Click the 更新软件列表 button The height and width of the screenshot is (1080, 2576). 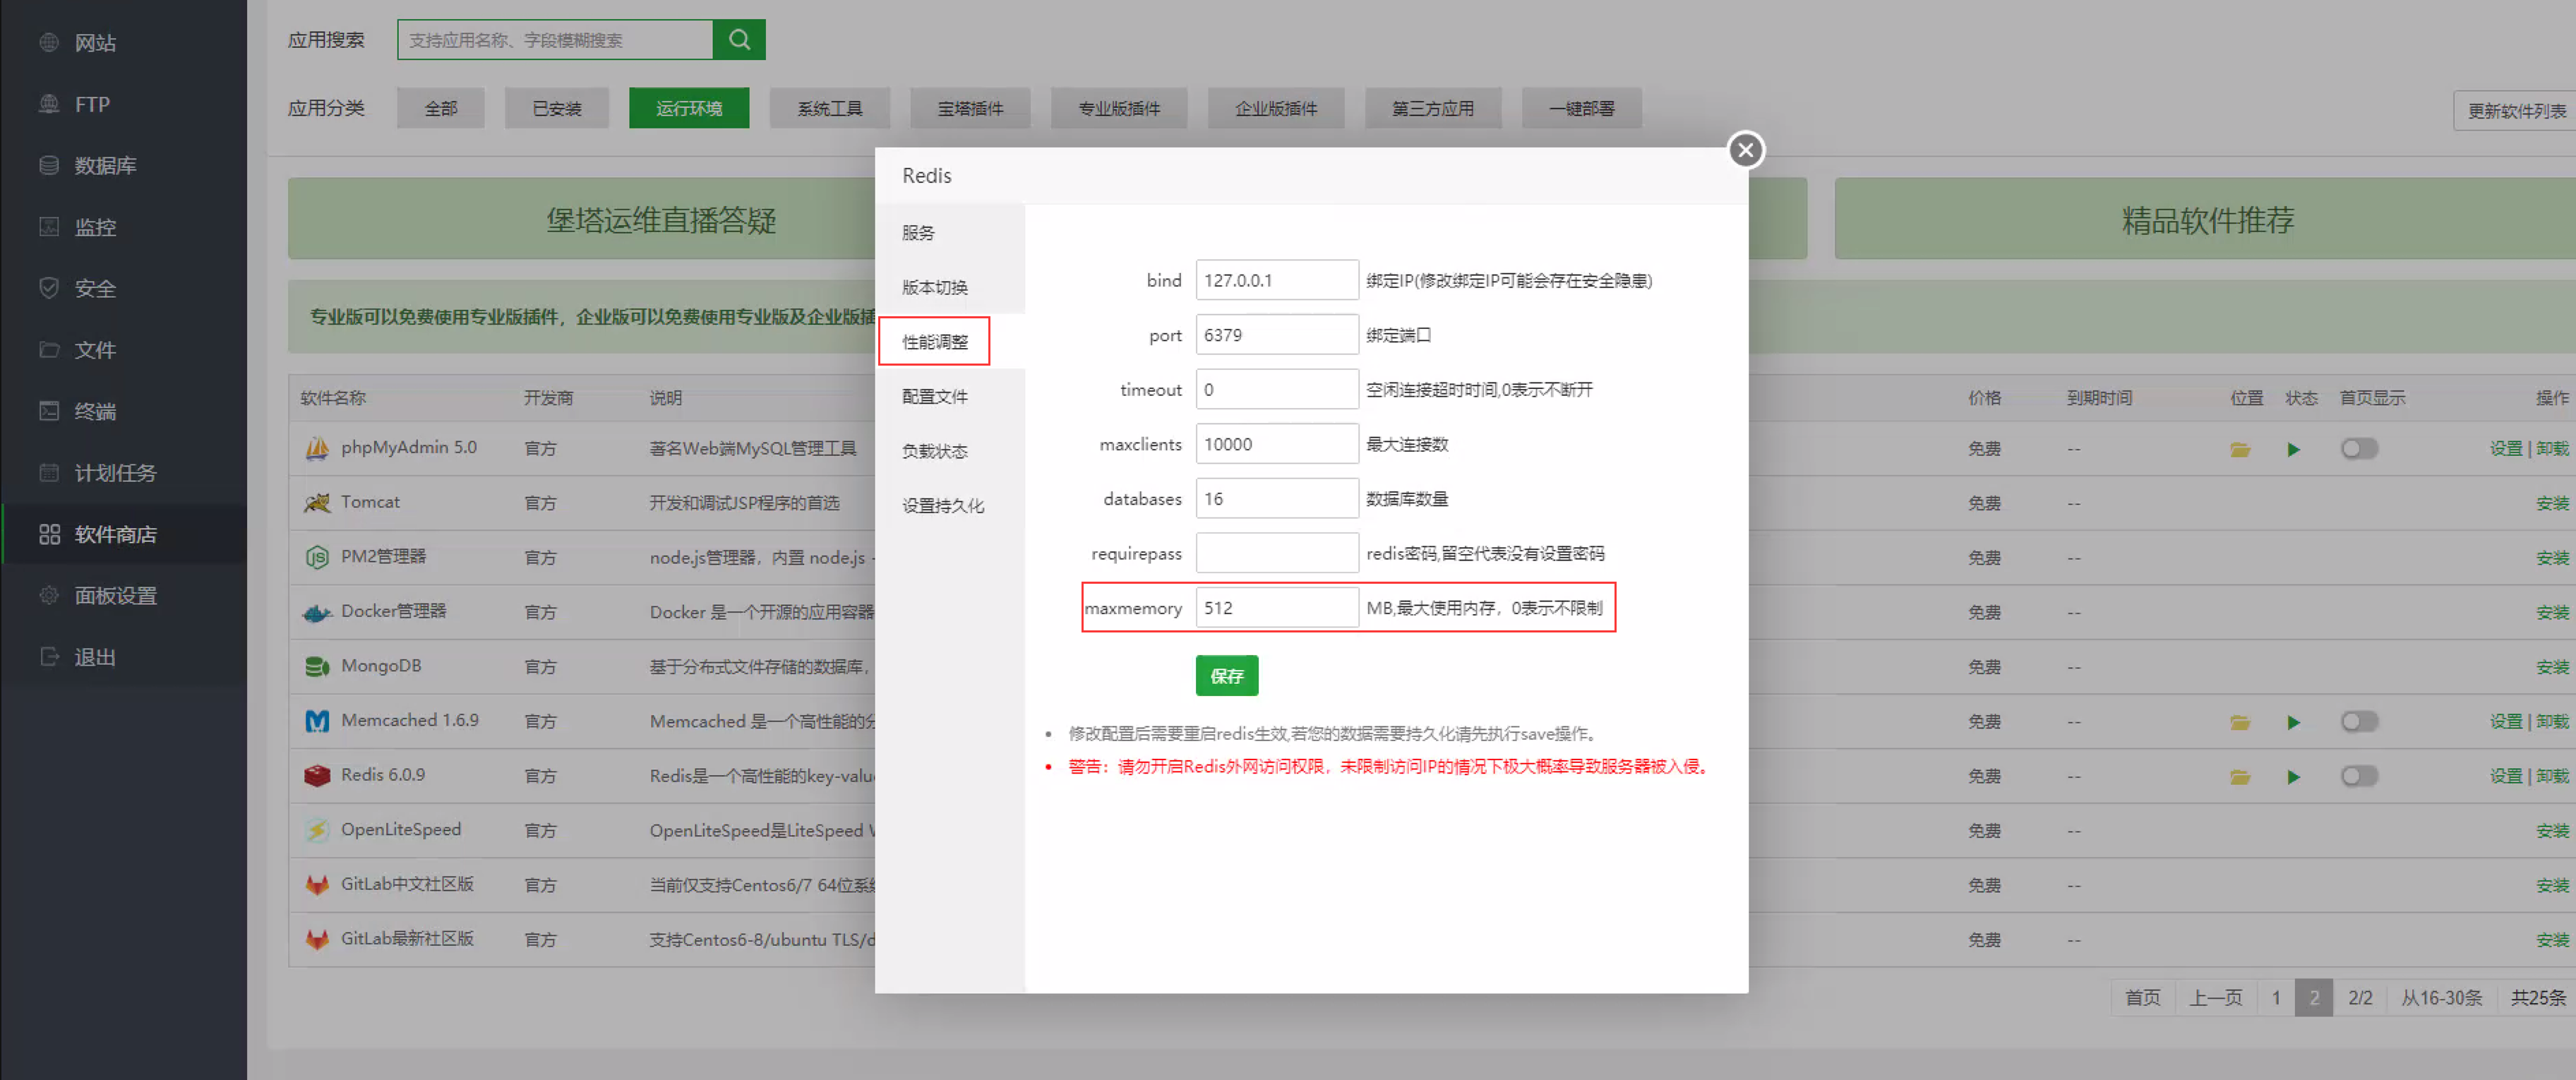(2516, 111)
